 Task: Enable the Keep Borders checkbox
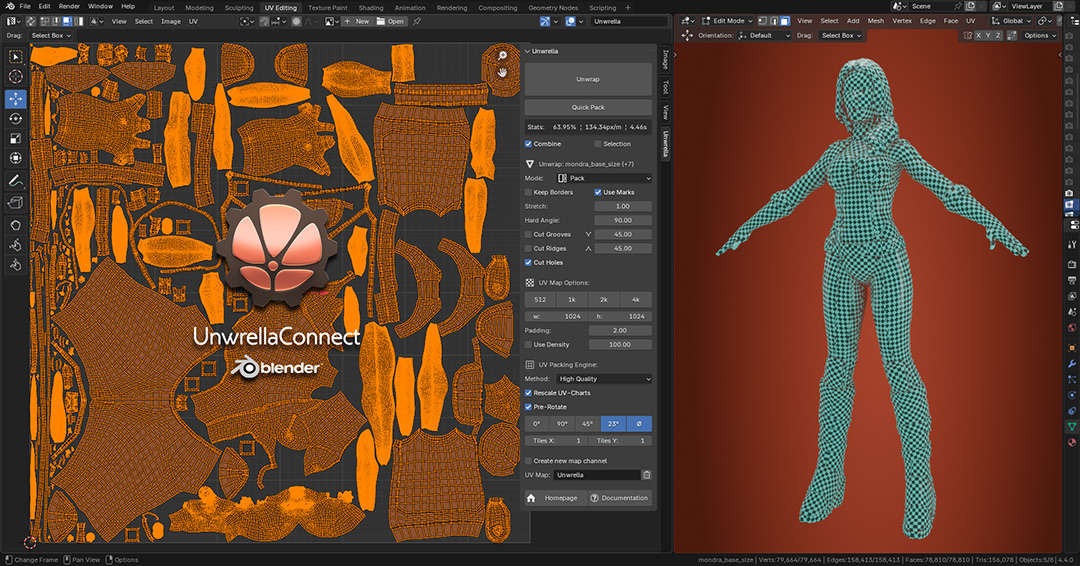click(528, 192)
